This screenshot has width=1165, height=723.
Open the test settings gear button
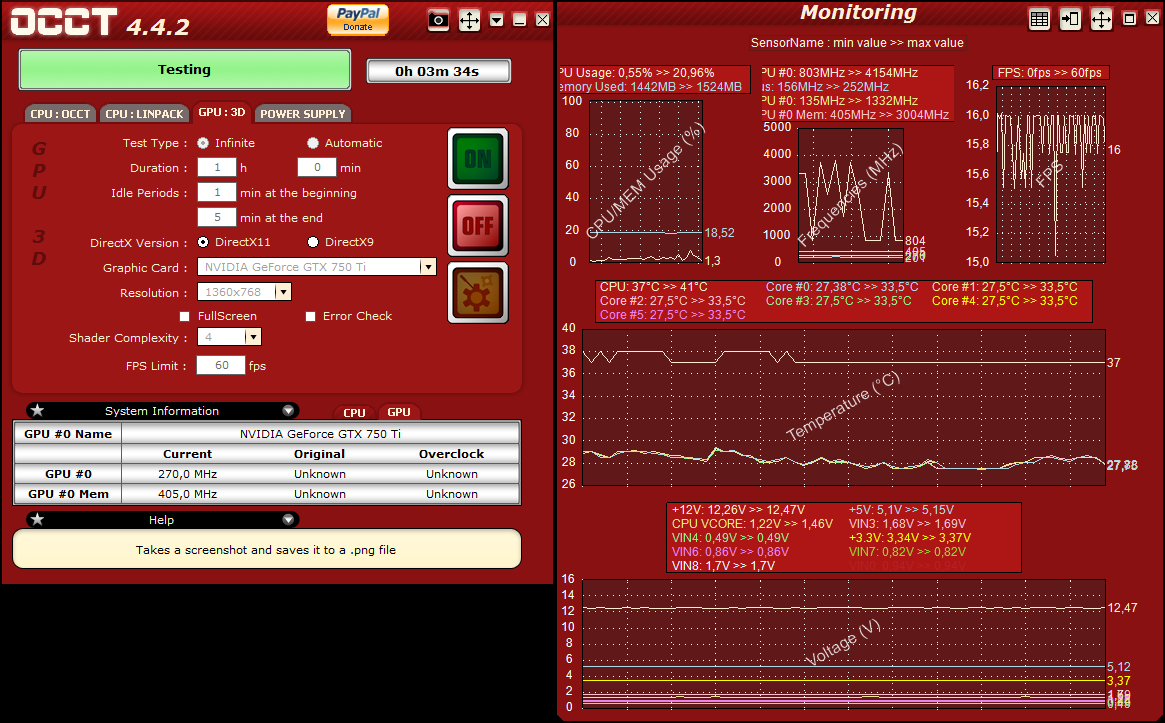tap(478, 292)
